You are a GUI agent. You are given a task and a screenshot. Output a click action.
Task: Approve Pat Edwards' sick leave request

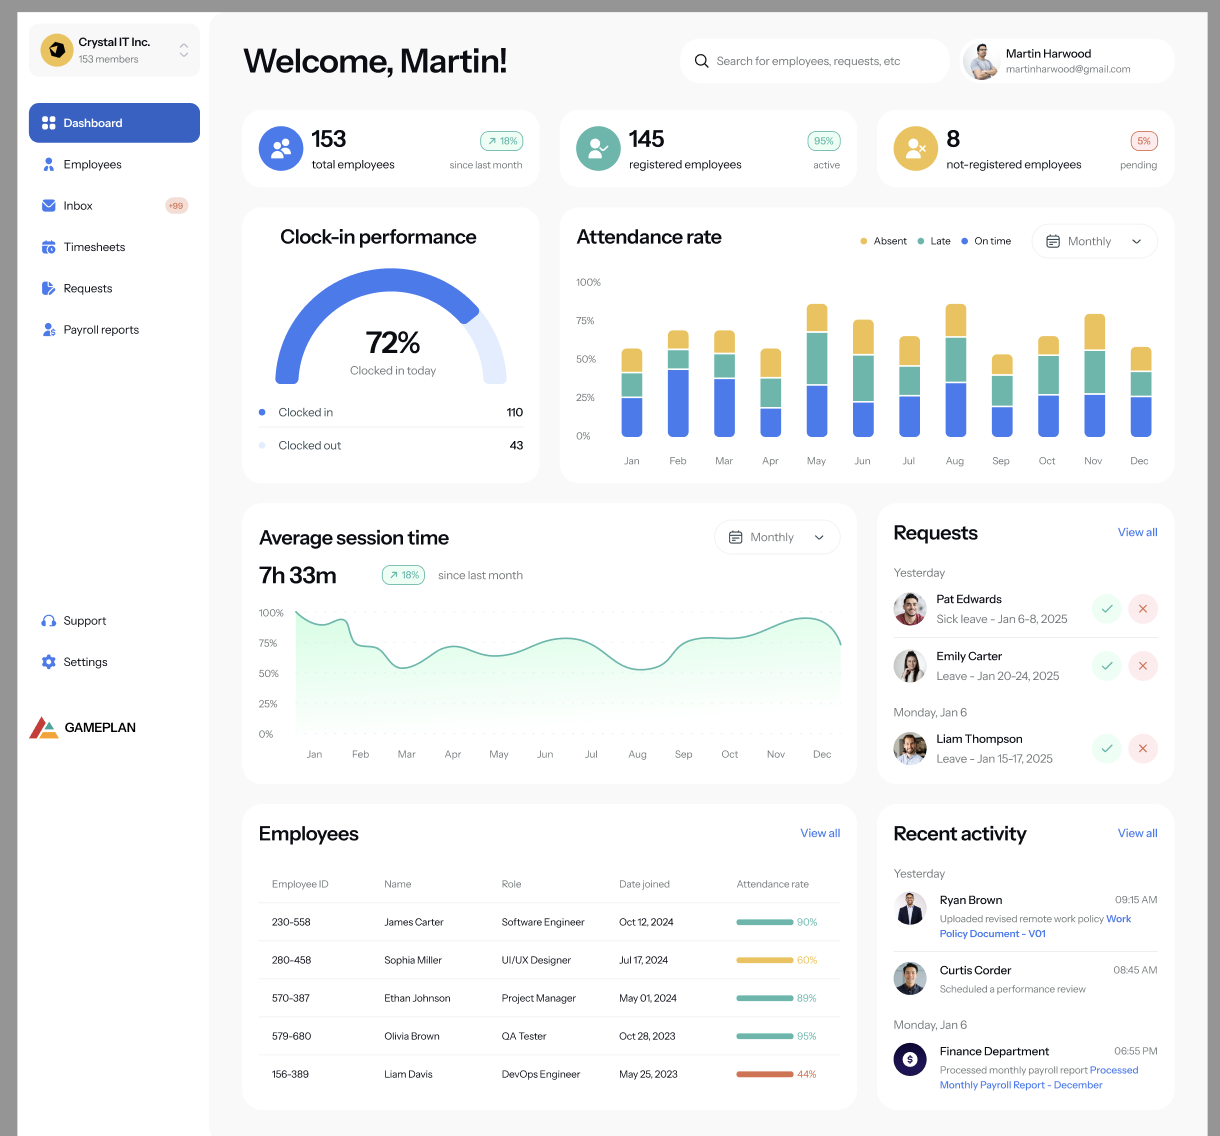(1106, 609)
